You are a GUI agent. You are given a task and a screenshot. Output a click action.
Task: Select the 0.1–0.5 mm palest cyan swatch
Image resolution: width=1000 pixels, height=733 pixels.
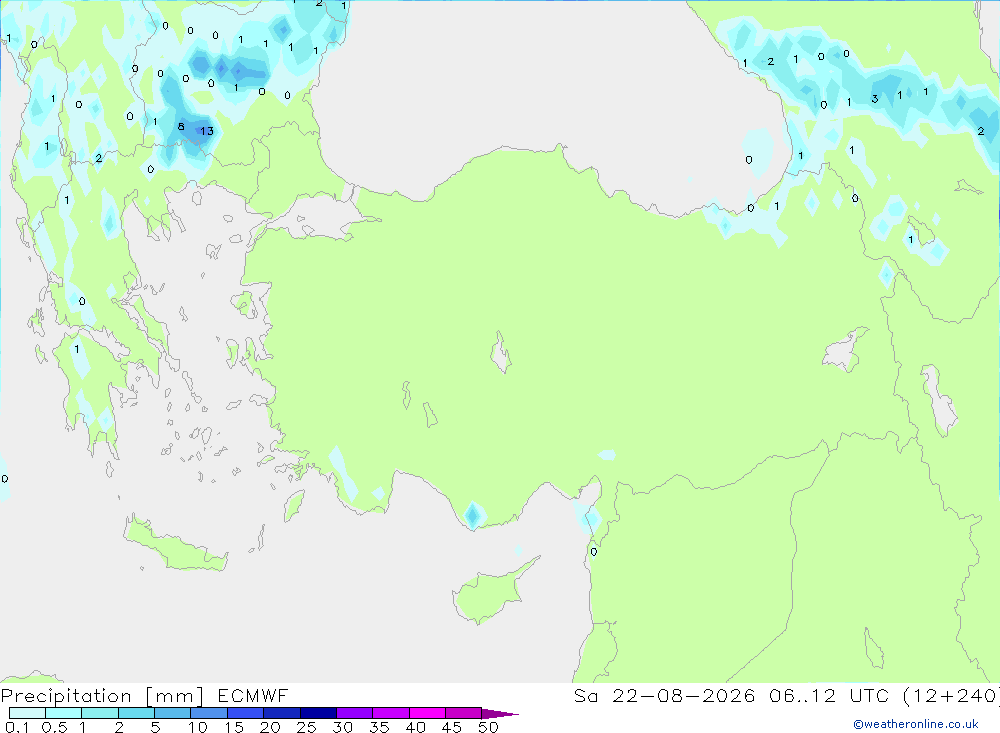pos(27,713)
